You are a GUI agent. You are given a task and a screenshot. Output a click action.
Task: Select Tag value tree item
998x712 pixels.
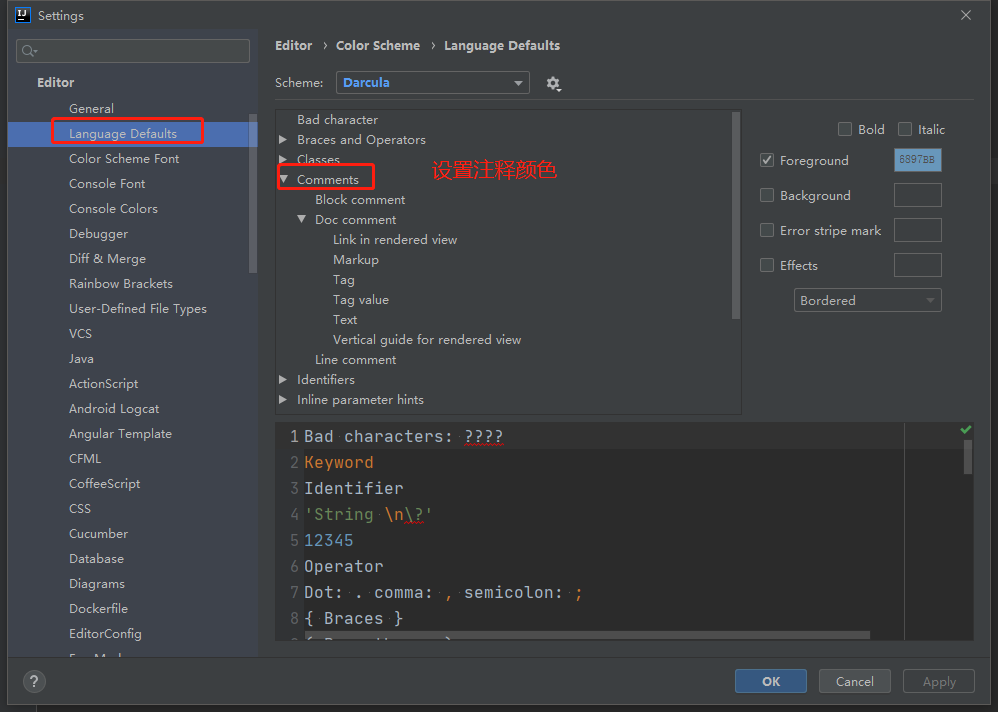tap(361, 300)
